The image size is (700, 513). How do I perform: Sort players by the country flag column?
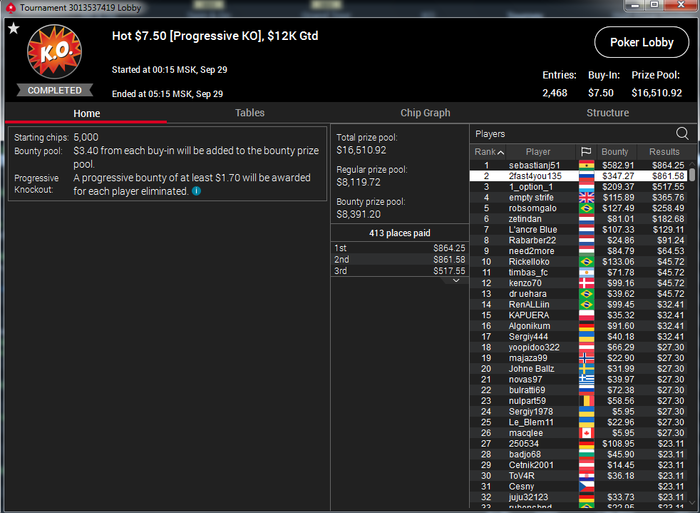(x=586, y=152)
